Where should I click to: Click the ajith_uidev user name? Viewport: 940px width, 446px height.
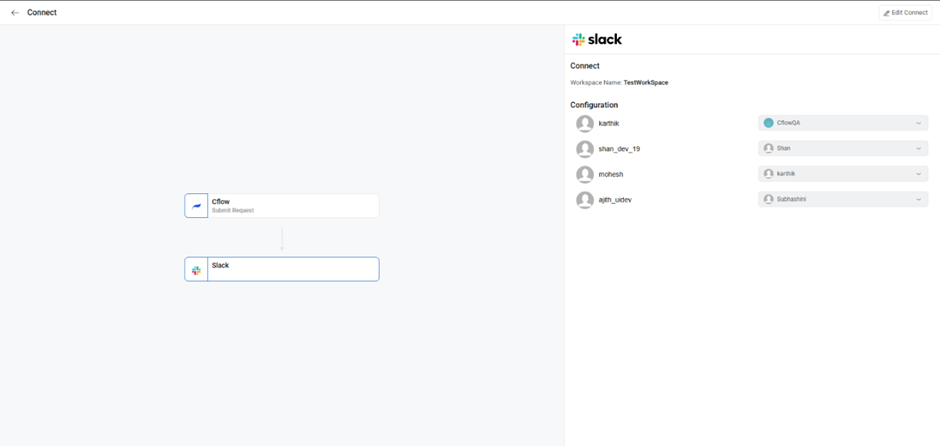point(615,200)
